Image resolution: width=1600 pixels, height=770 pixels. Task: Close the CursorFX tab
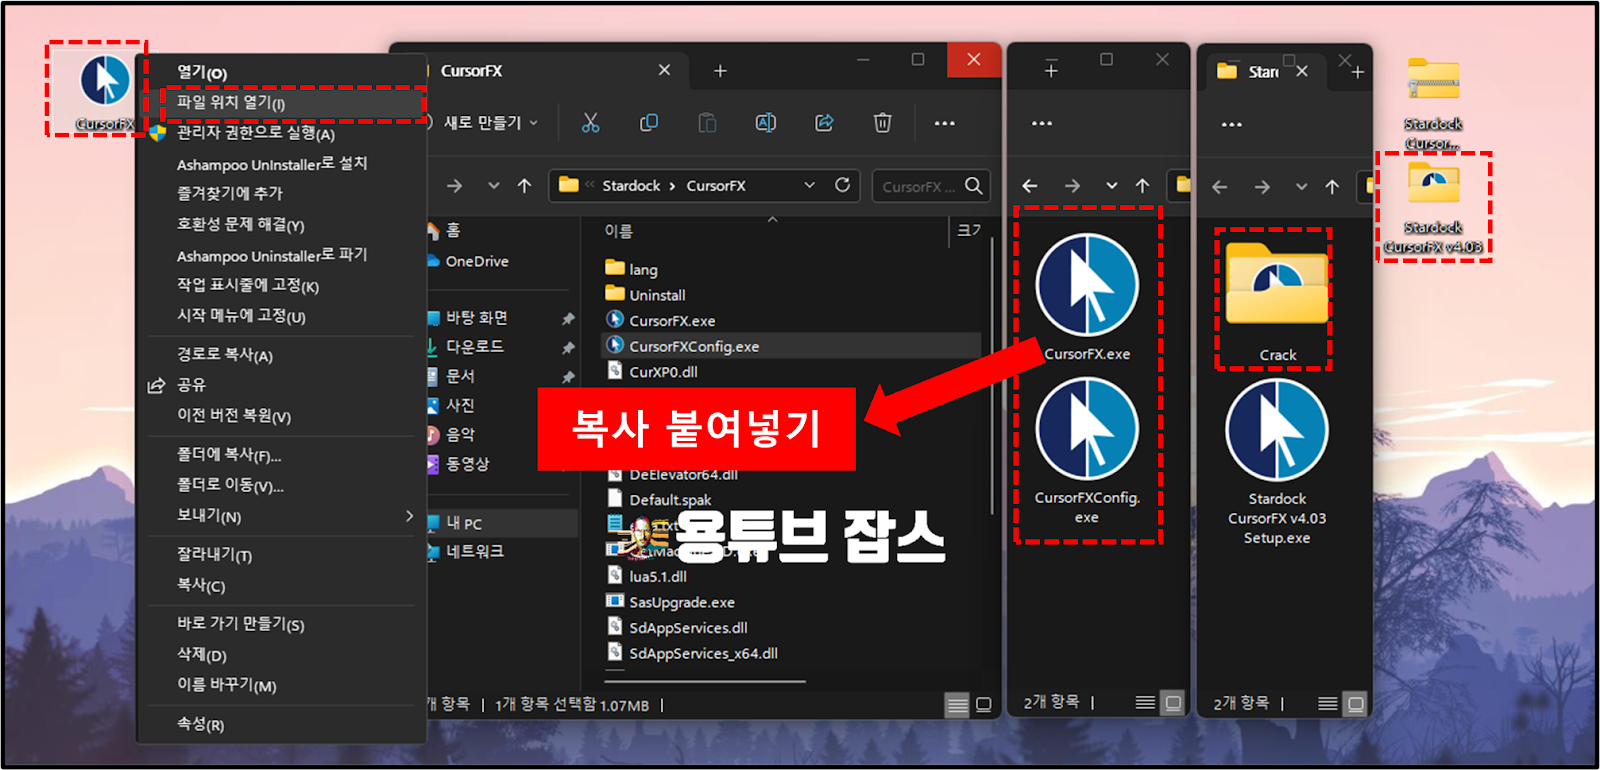(664, 70)
